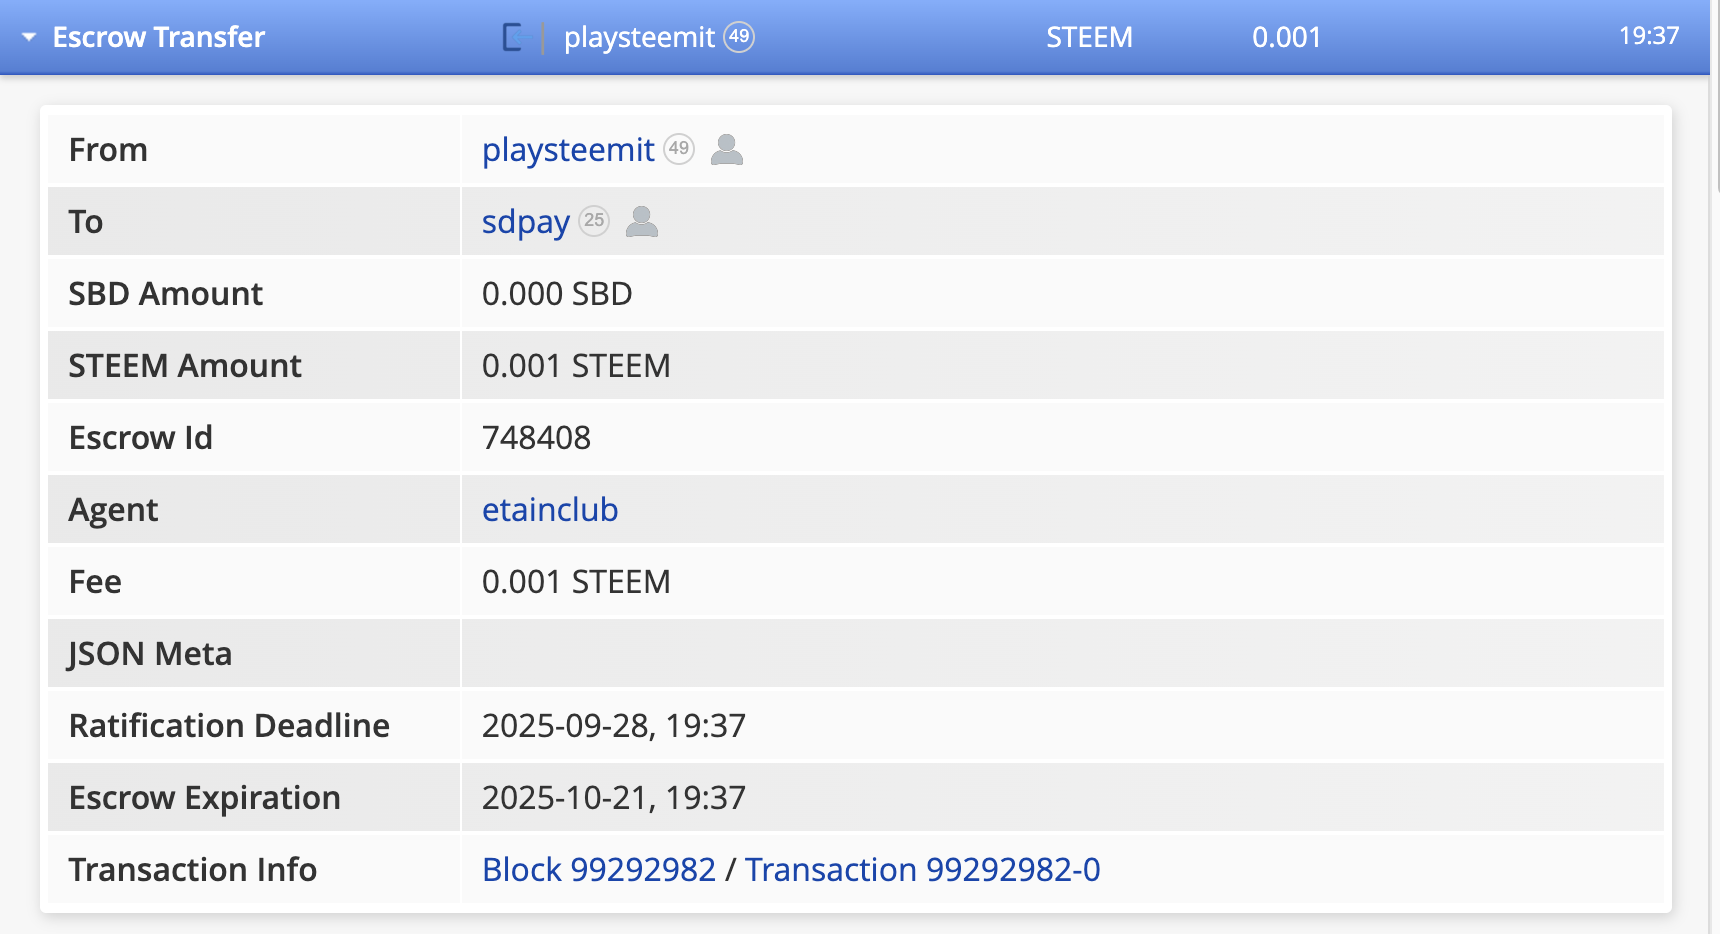Click the From row label
1720x934 pixels.
[x=108, y=150]
